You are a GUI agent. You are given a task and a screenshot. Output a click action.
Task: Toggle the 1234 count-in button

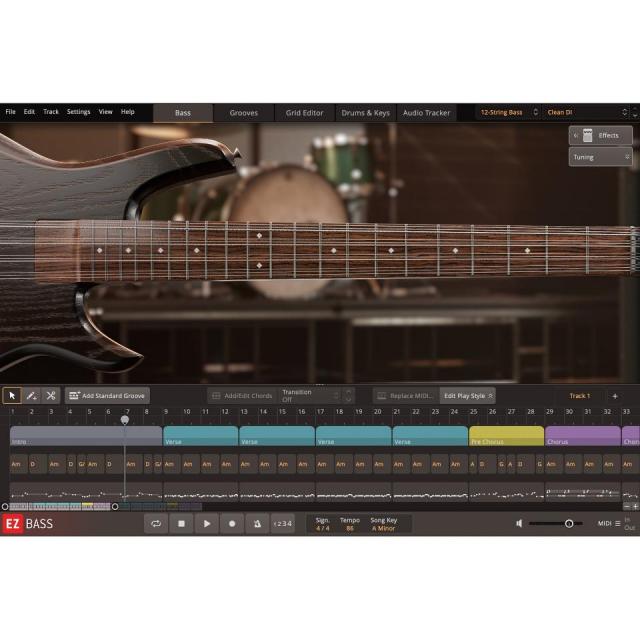(x=283, y=523)
